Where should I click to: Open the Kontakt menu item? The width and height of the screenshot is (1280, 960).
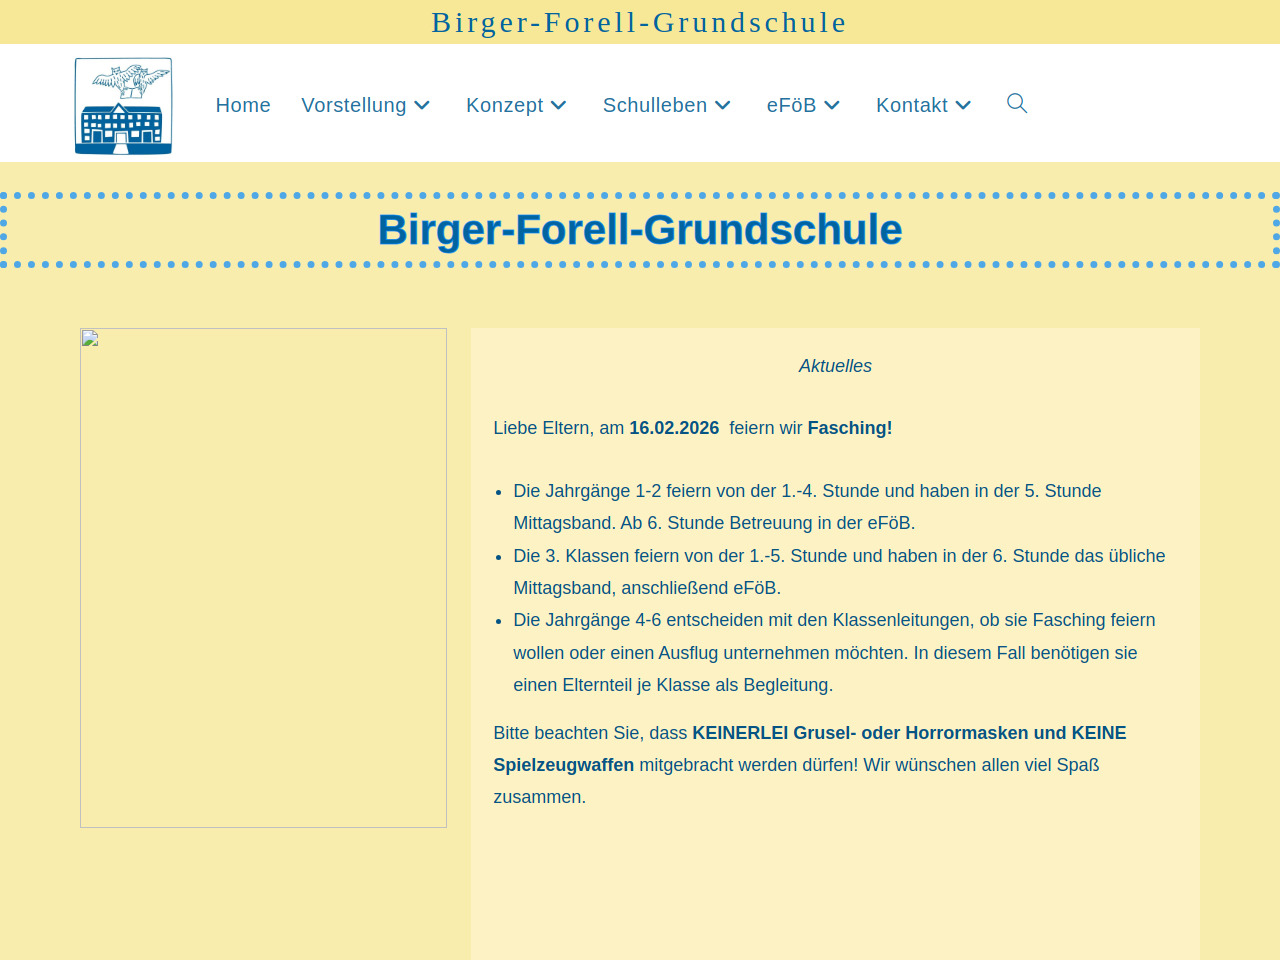(911, 105)
